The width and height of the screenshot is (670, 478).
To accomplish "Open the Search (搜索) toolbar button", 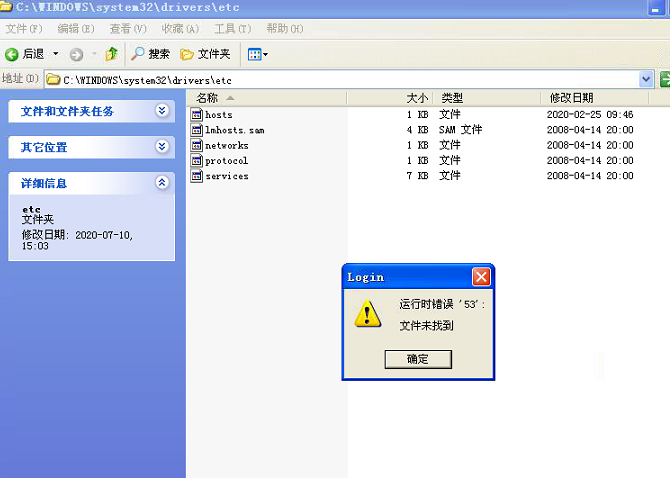I will 150,54.
